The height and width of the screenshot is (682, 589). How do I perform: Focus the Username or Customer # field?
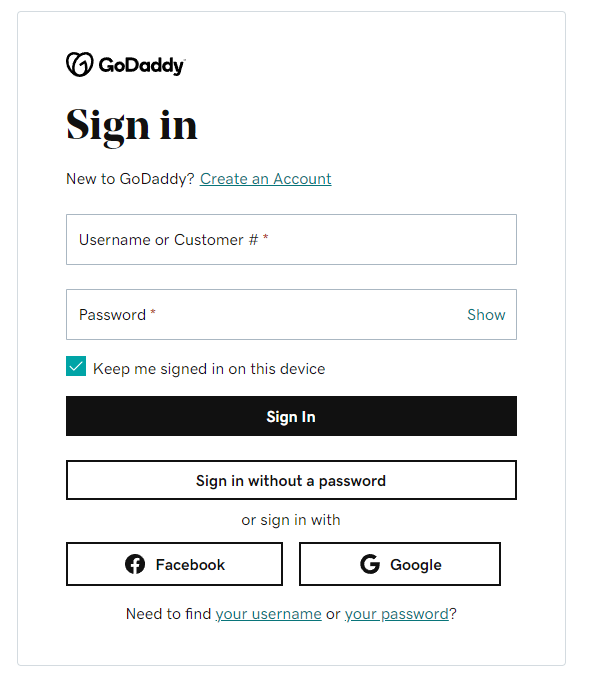(x=291, y=239)
